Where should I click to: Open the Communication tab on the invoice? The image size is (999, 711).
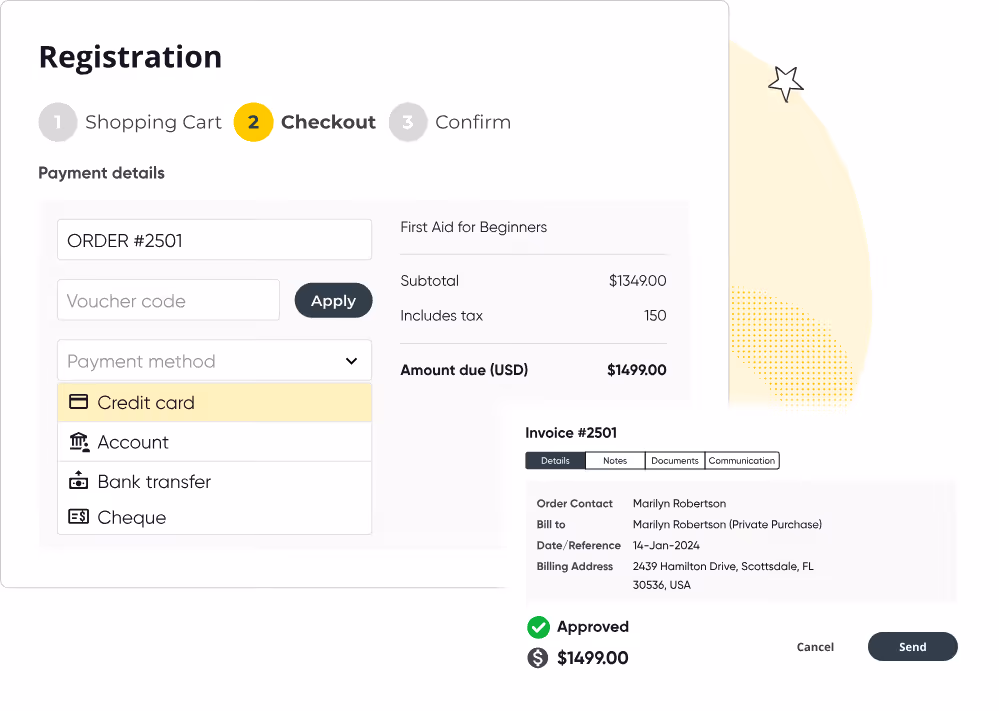(x=741, y=460)
